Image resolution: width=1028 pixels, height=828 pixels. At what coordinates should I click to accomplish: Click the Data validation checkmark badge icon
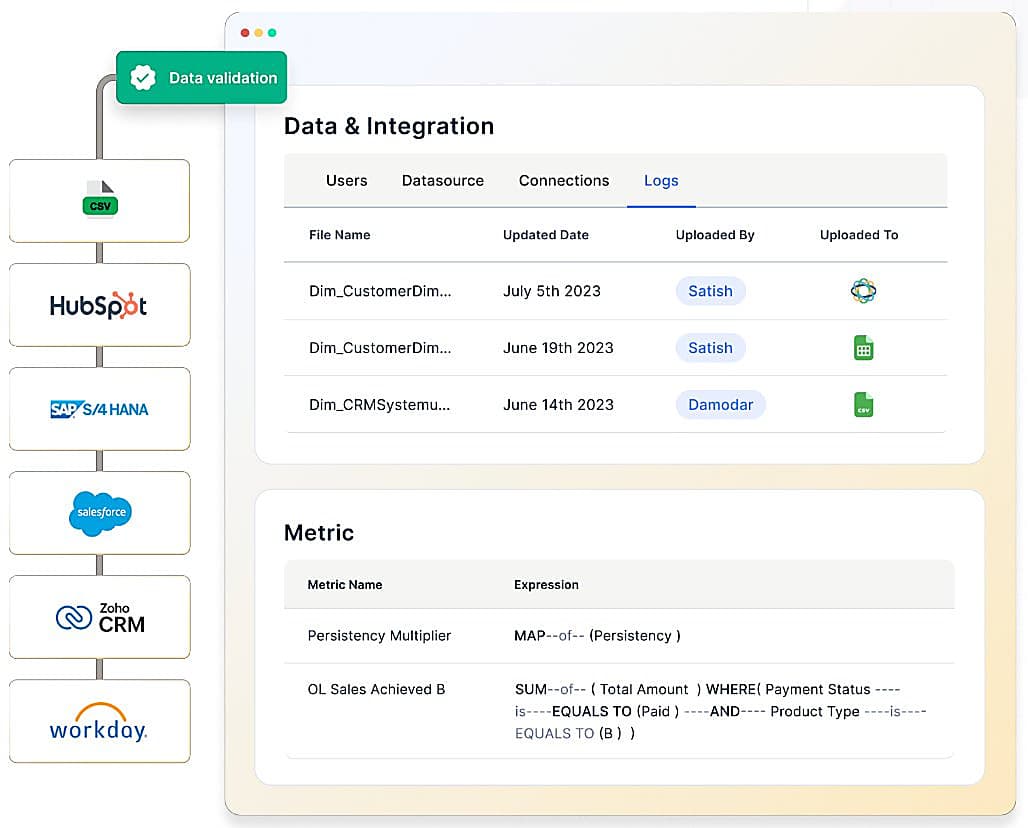143,77
